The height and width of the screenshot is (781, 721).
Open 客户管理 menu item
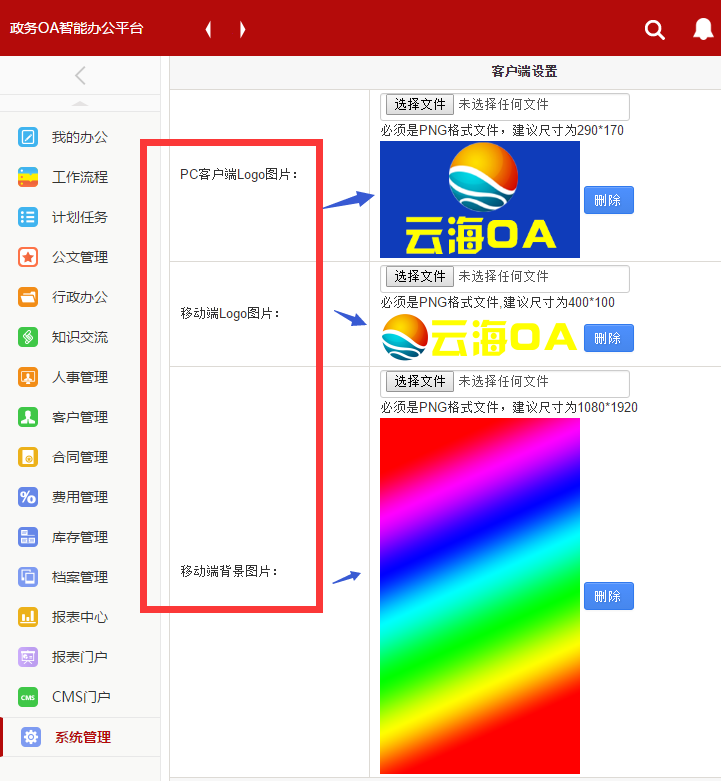tap(80, 417)
